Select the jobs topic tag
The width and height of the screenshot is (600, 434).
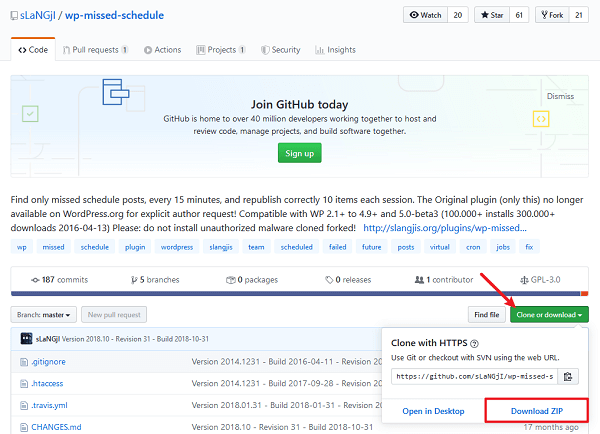tap(503, 247)
